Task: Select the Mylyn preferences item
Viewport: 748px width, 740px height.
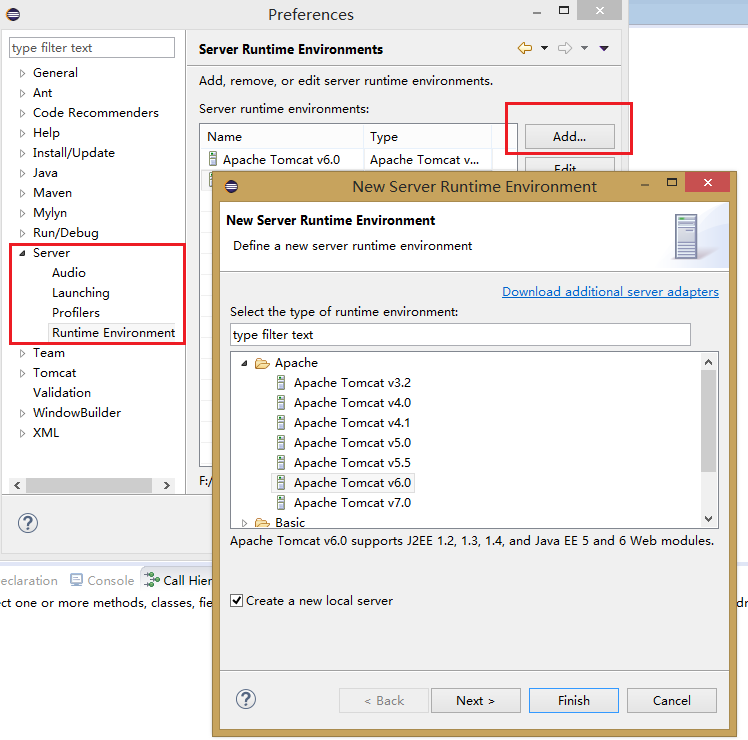Action: click(x=50, y=213)
